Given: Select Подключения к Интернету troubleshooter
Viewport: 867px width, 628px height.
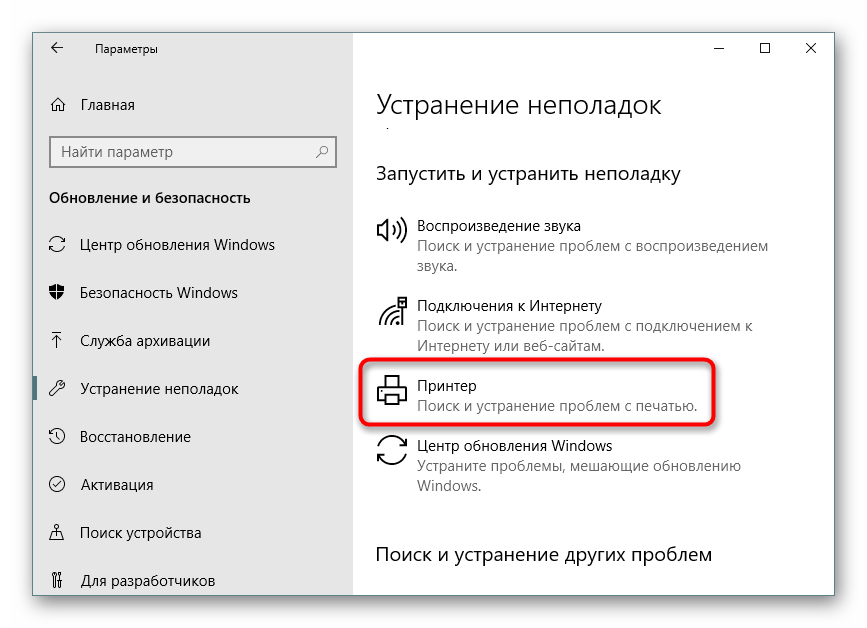Looking at the screenshot, I should click(x=564, y=326).
